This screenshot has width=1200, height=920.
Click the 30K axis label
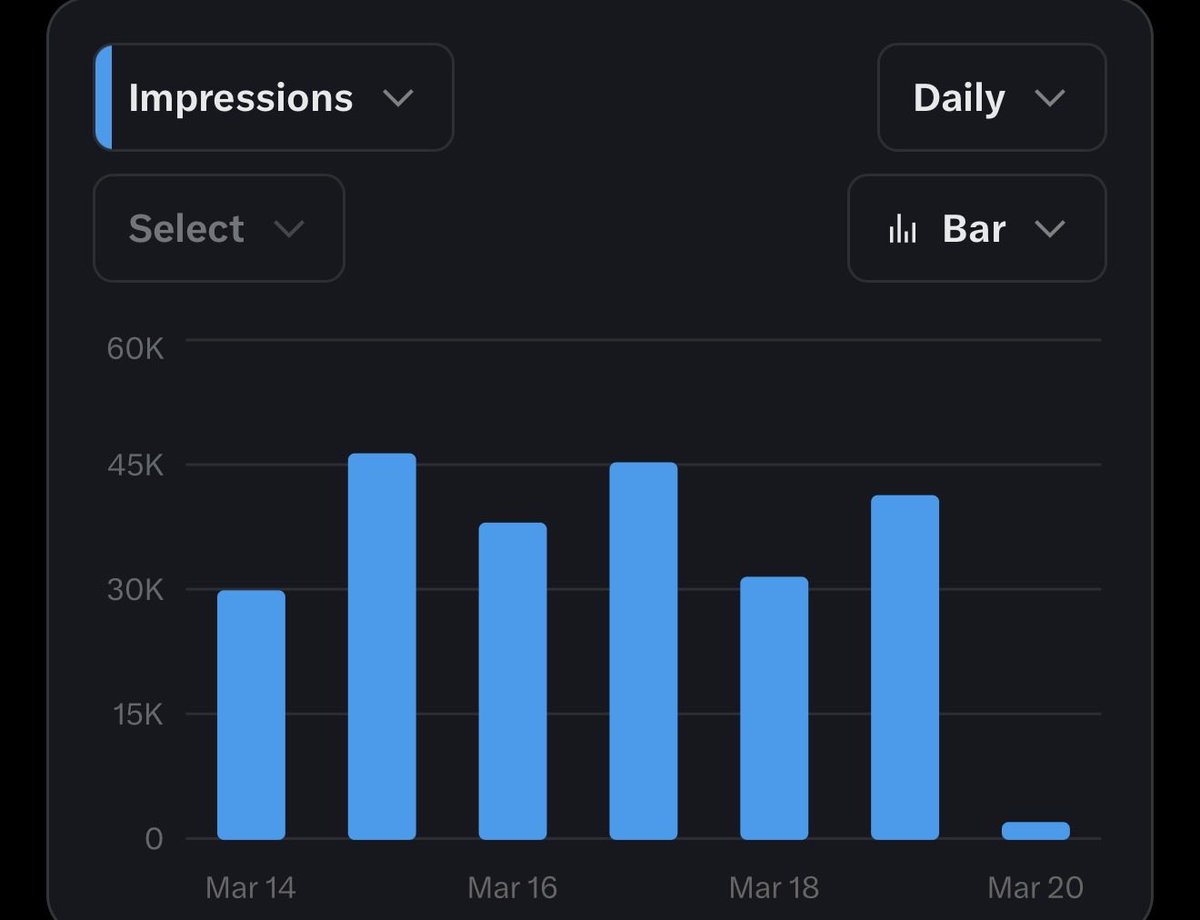pyautogui.click(x=135, y=590)
